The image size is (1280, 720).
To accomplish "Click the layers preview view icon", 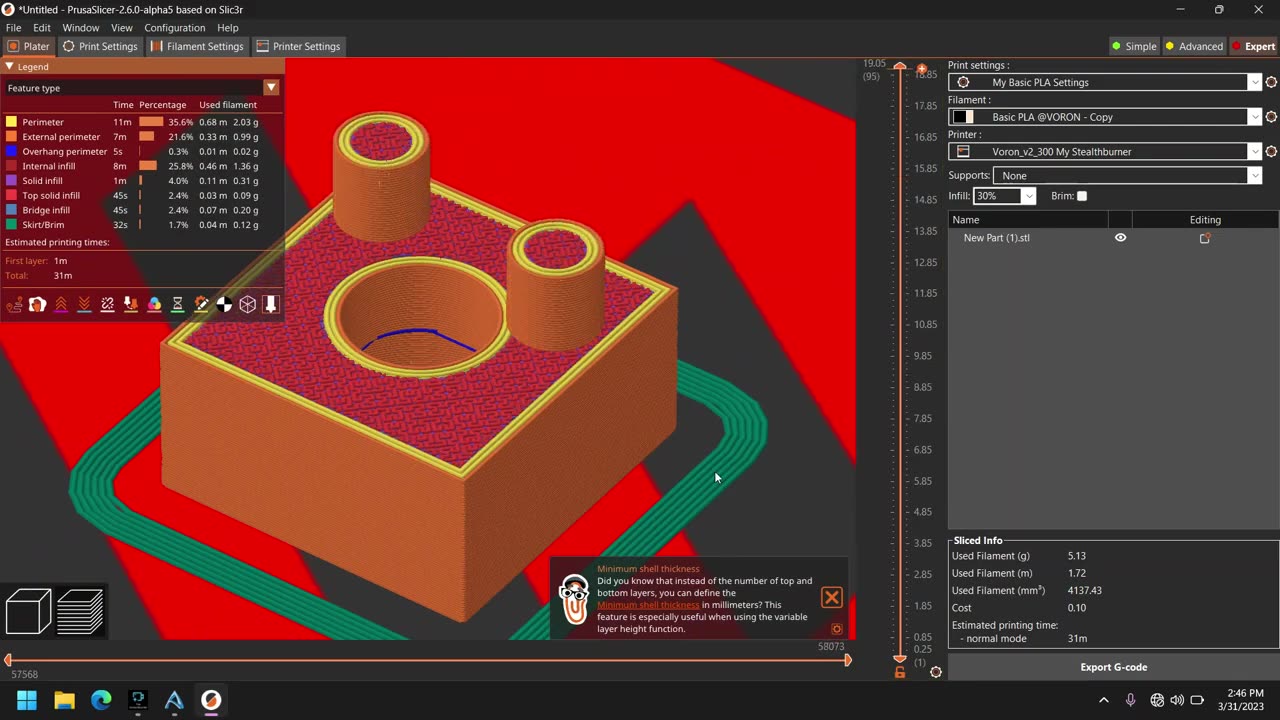I will (80, 611).
